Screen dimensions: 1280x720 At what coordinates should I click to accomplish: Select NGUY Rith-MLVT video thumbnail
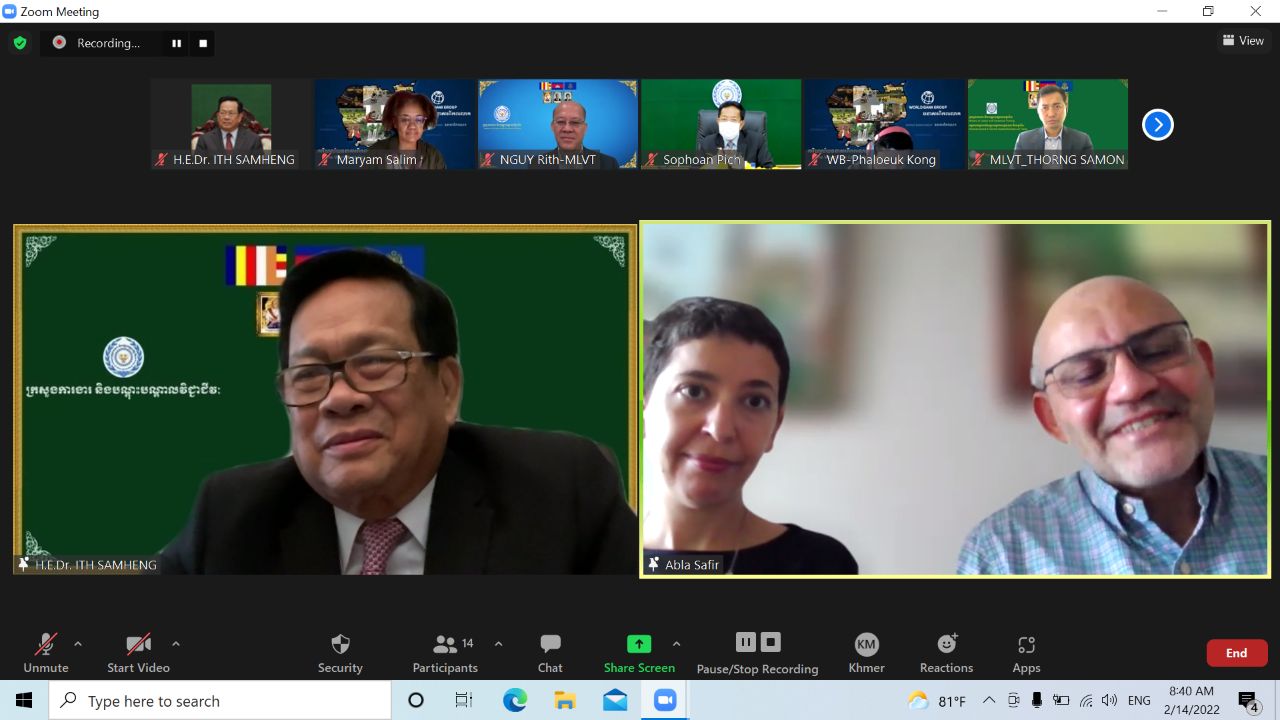[x=557, y=124]
